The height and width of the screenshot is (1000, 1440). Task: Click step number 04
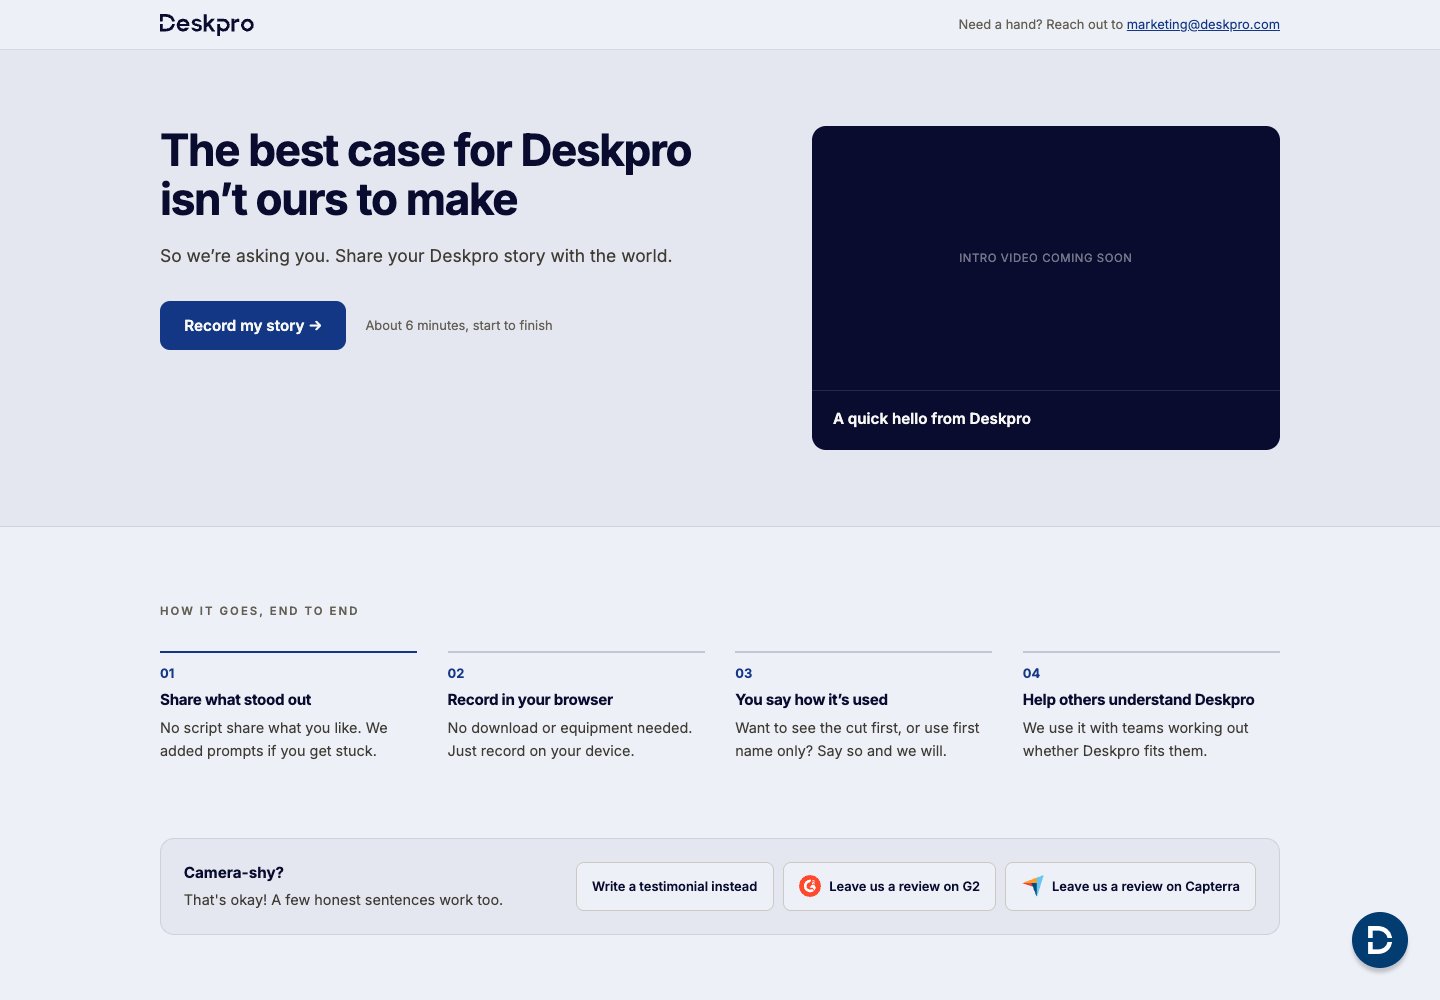click(1031, 673)
